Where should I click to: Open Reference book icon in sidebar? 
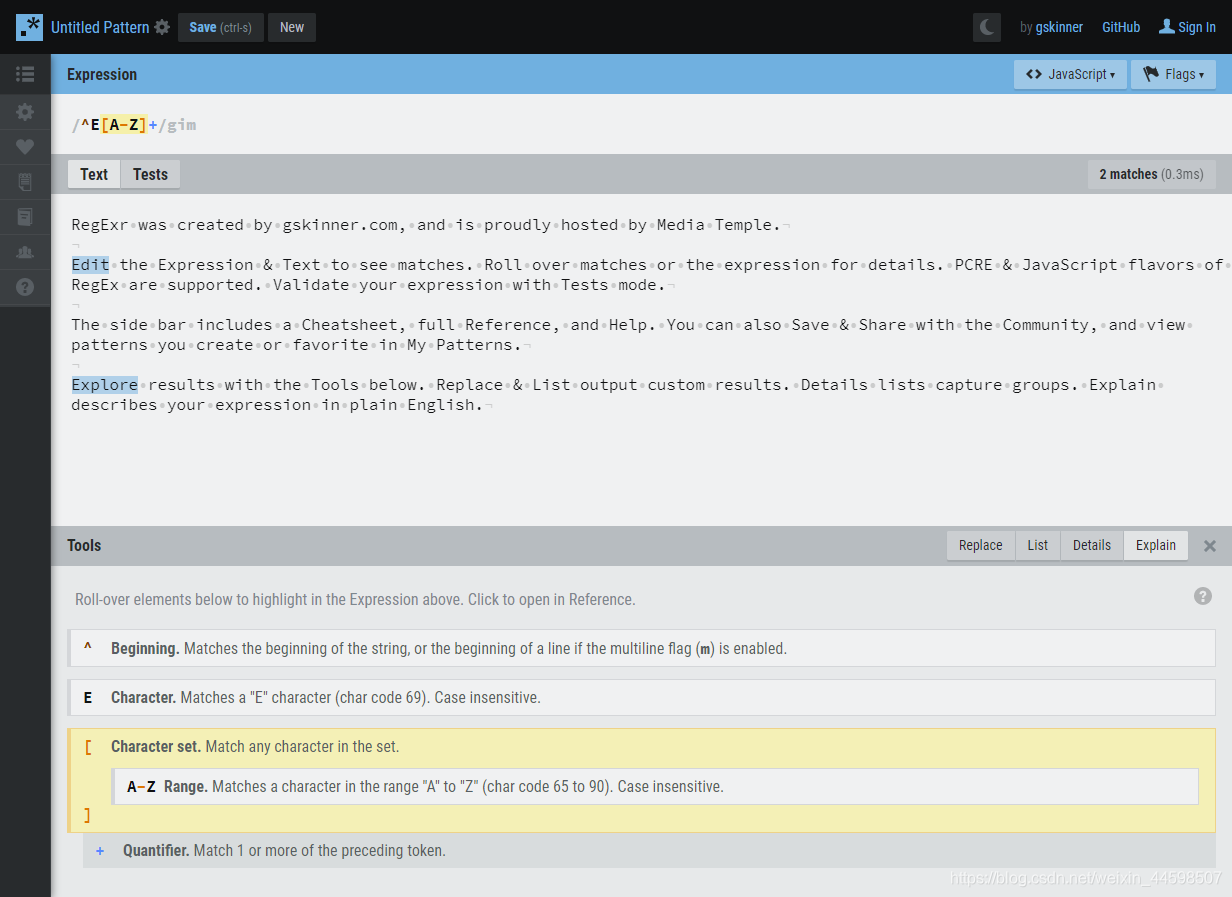(x=25, y=217)
